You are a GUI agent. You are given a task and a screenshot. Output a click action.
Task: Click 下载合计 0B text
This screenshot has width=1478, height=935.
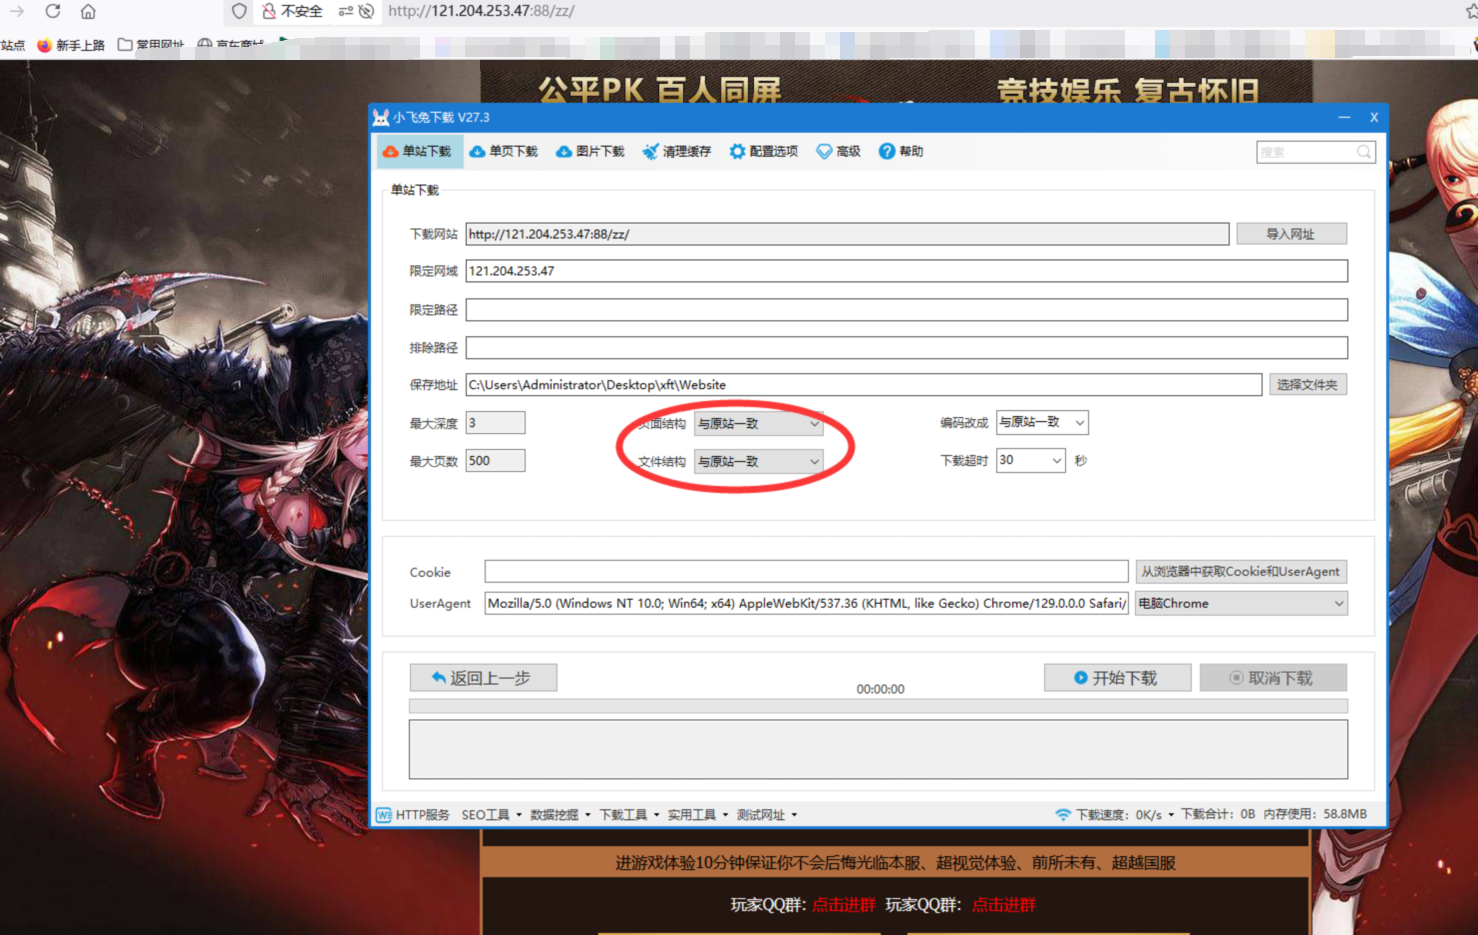pyautogui.click(x=1218, y=814)
